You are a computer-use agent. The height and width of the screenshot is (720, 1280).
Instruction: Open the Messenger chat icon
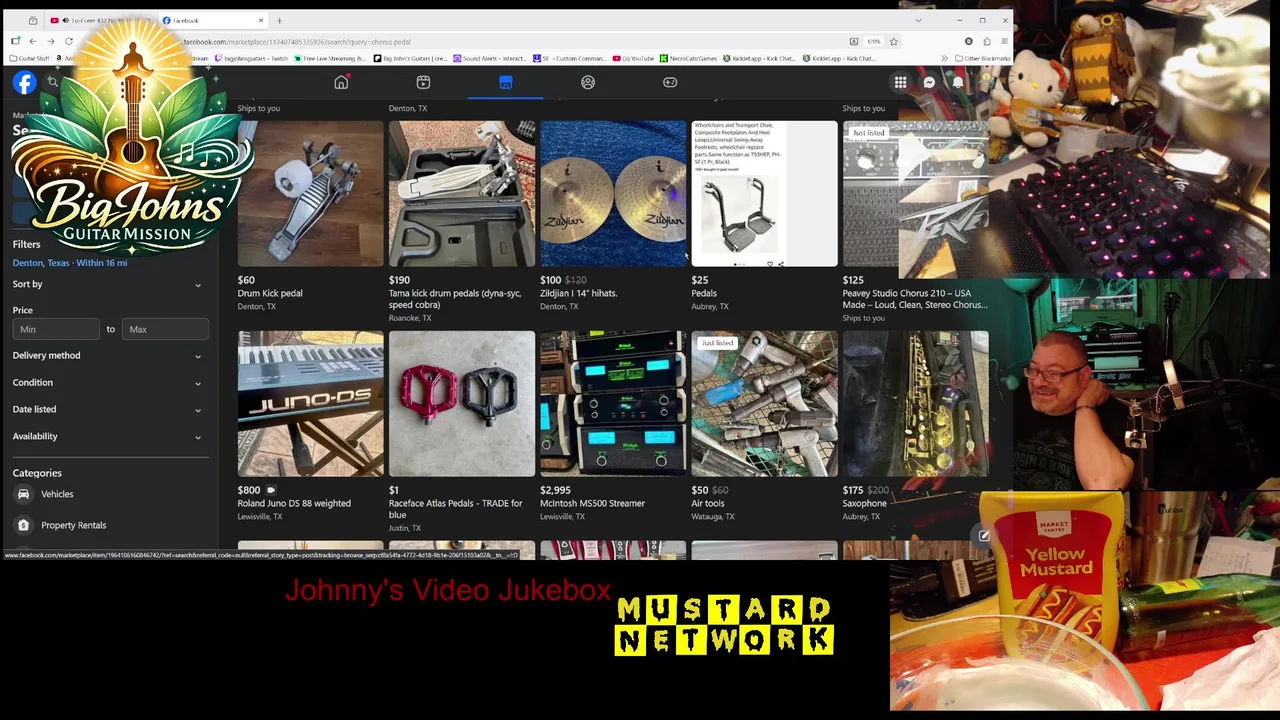[x=929, y=83]
